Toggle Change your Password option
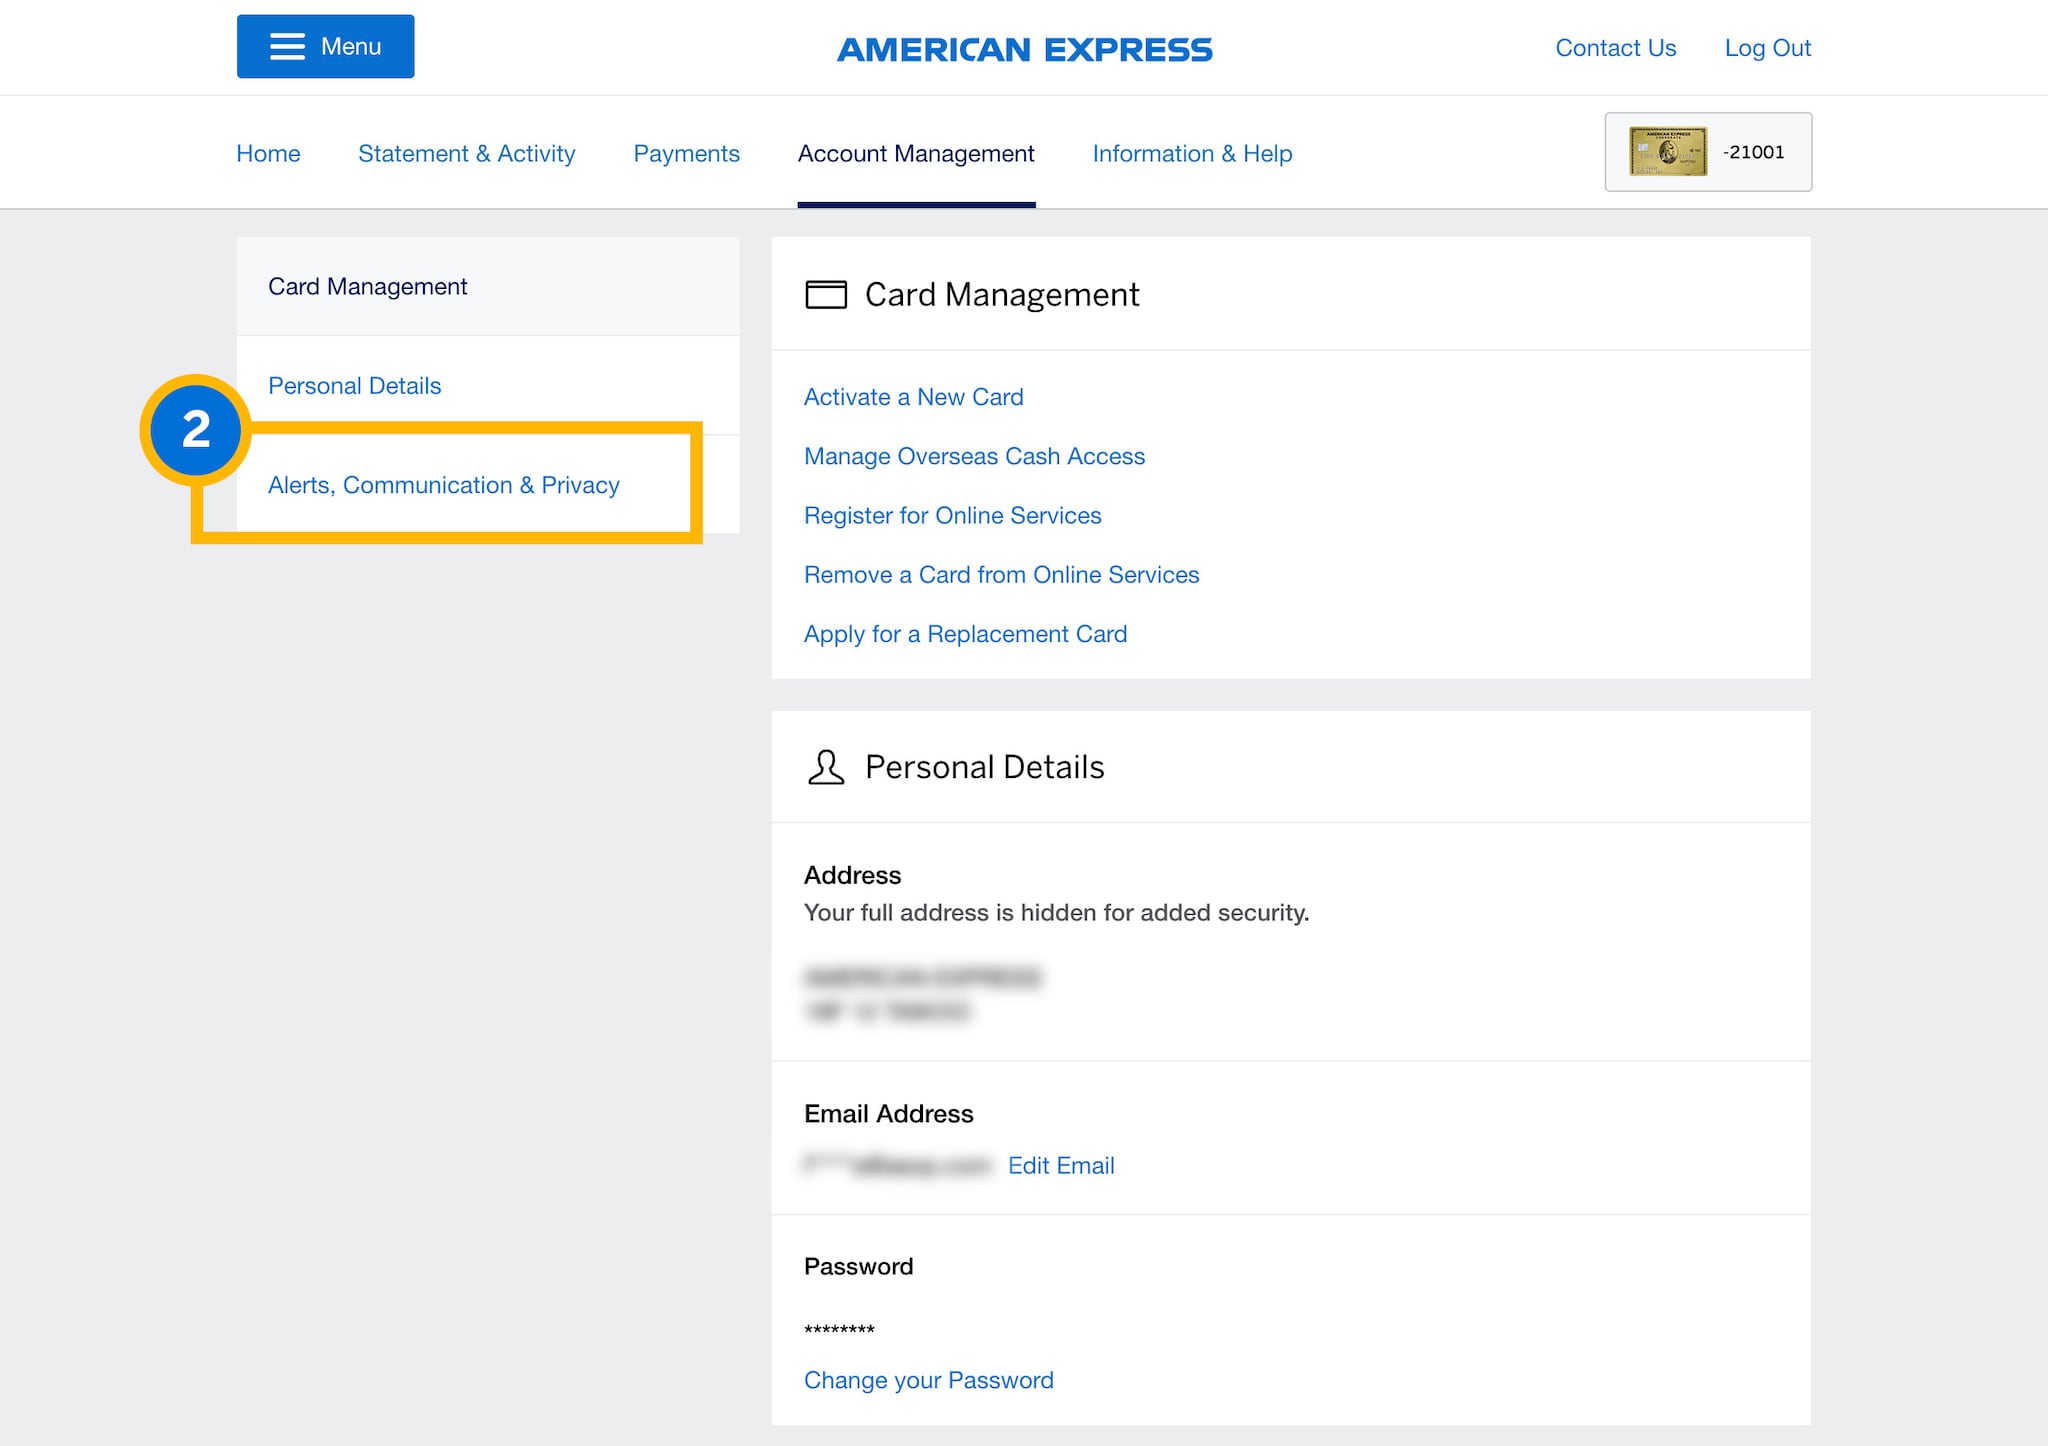2048x1446 pixels. coord(928,1379)
